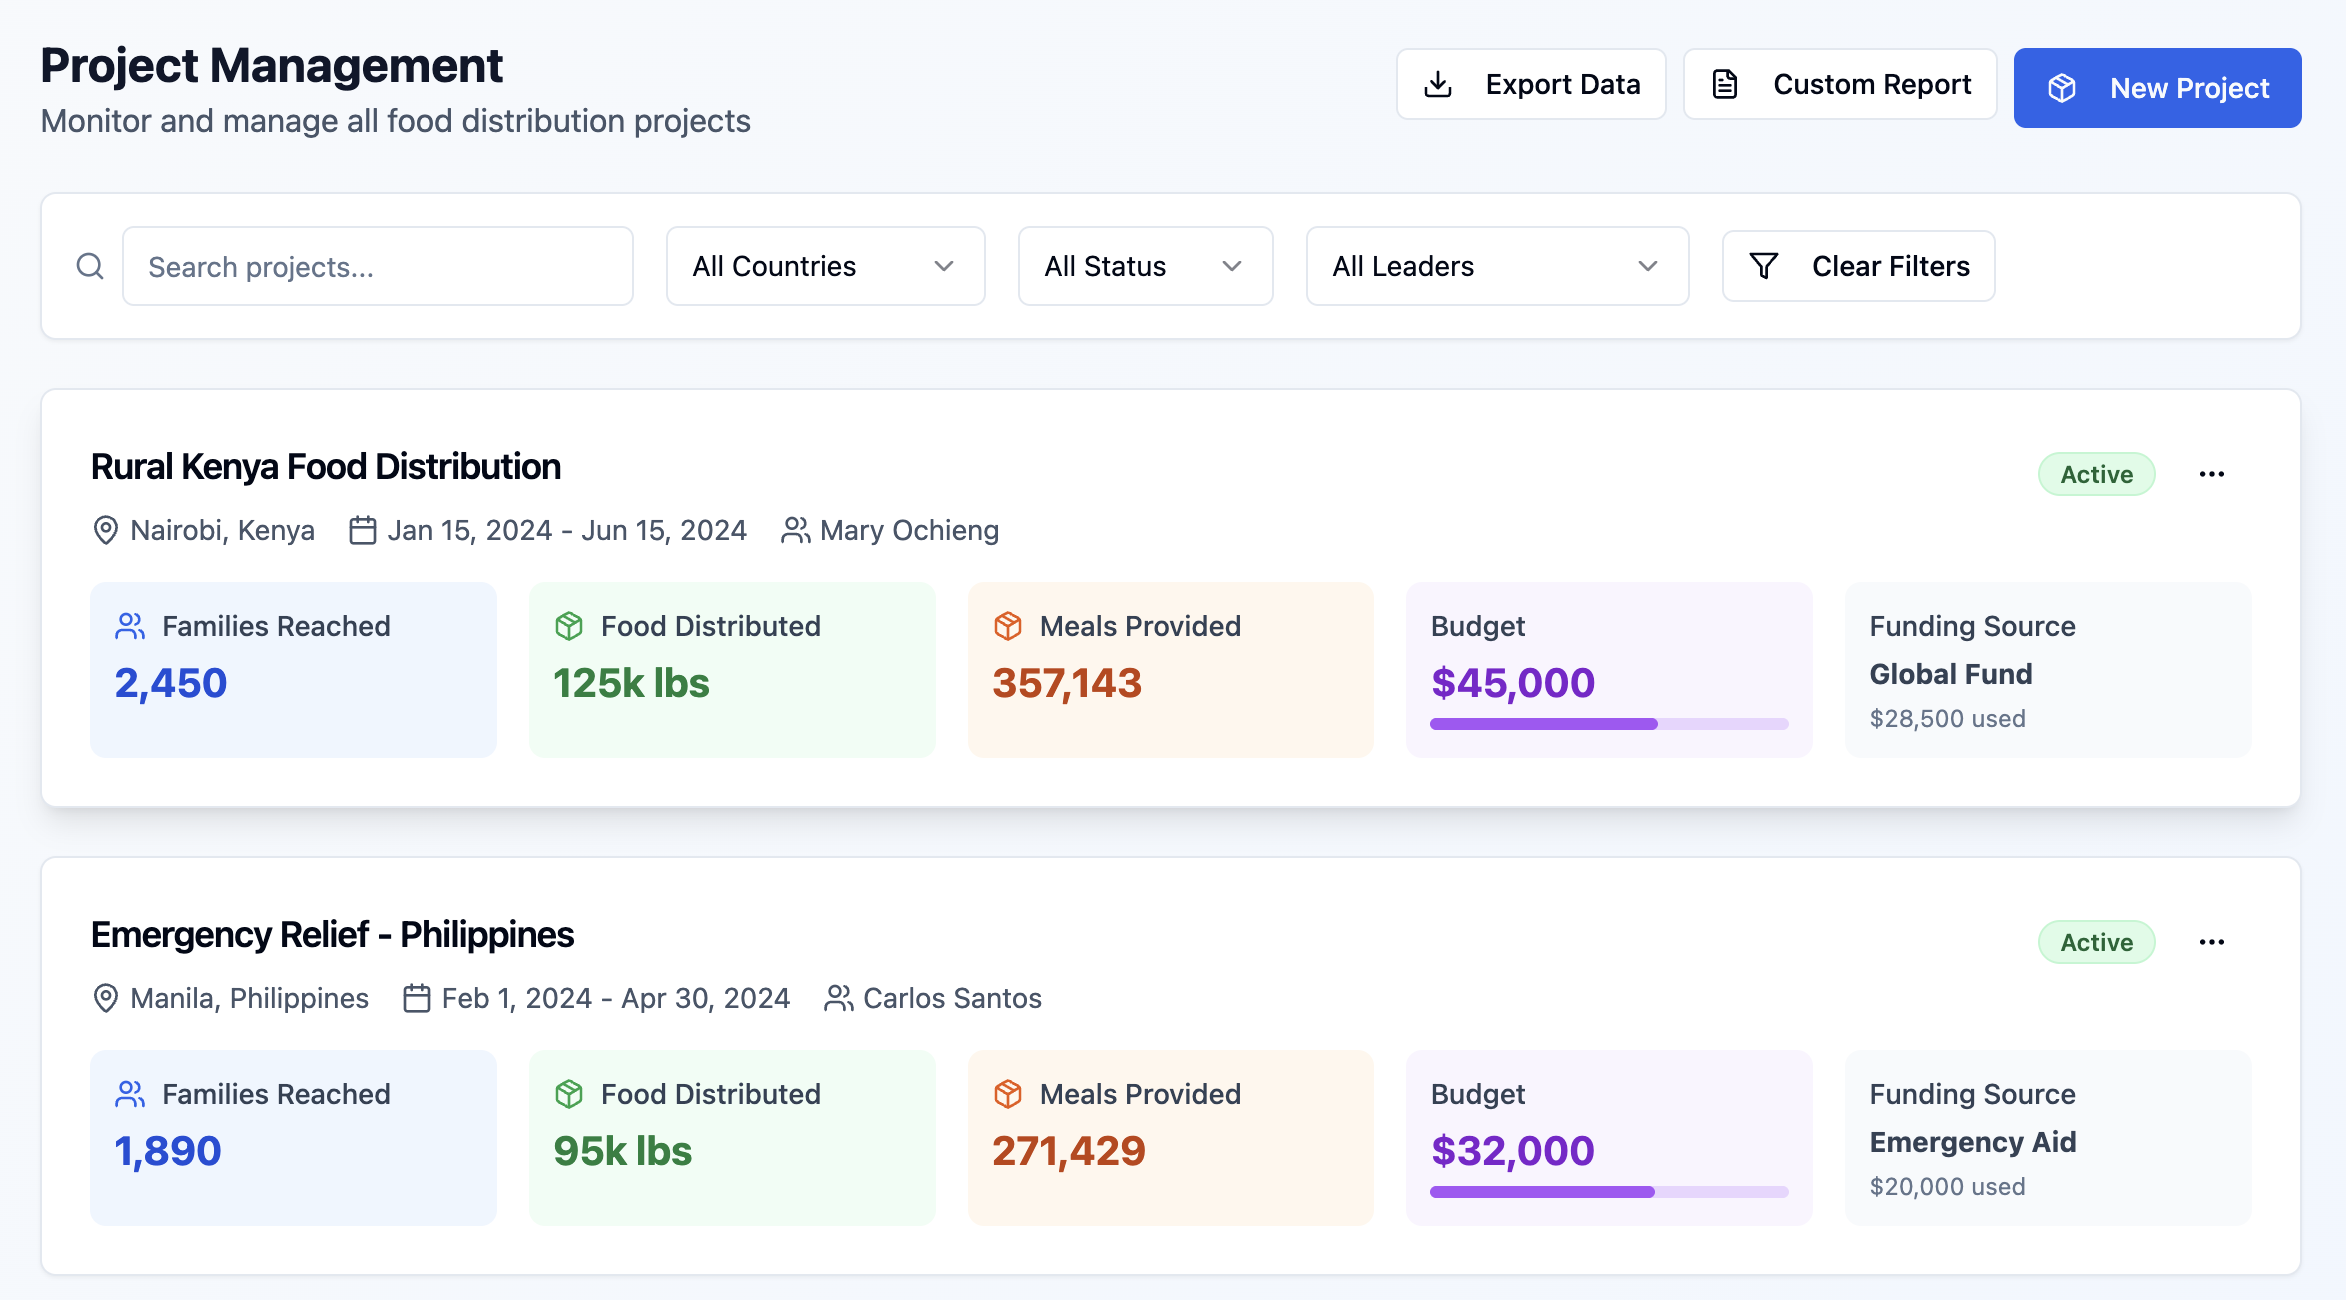
Task: Expand the All Countries dropdown
Action: [825, 266]
